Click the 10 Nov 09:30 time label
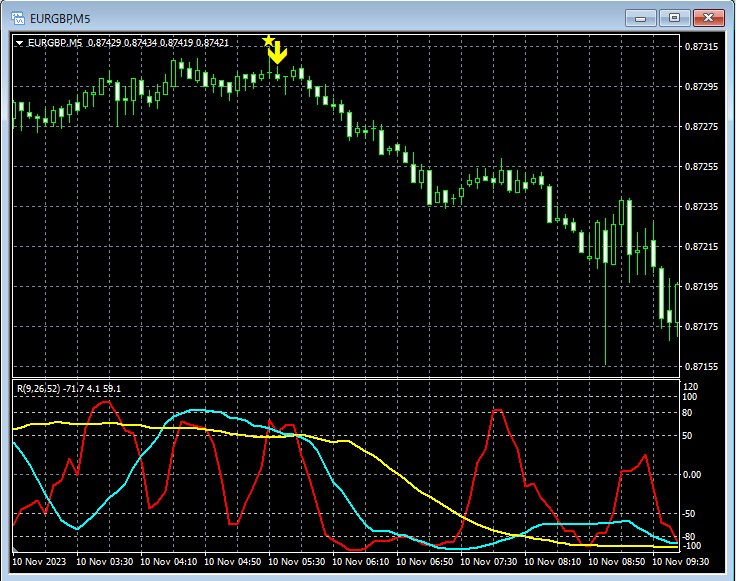This screenshot has width=737, height=581. pyautogui.click(x=681, y=561)
